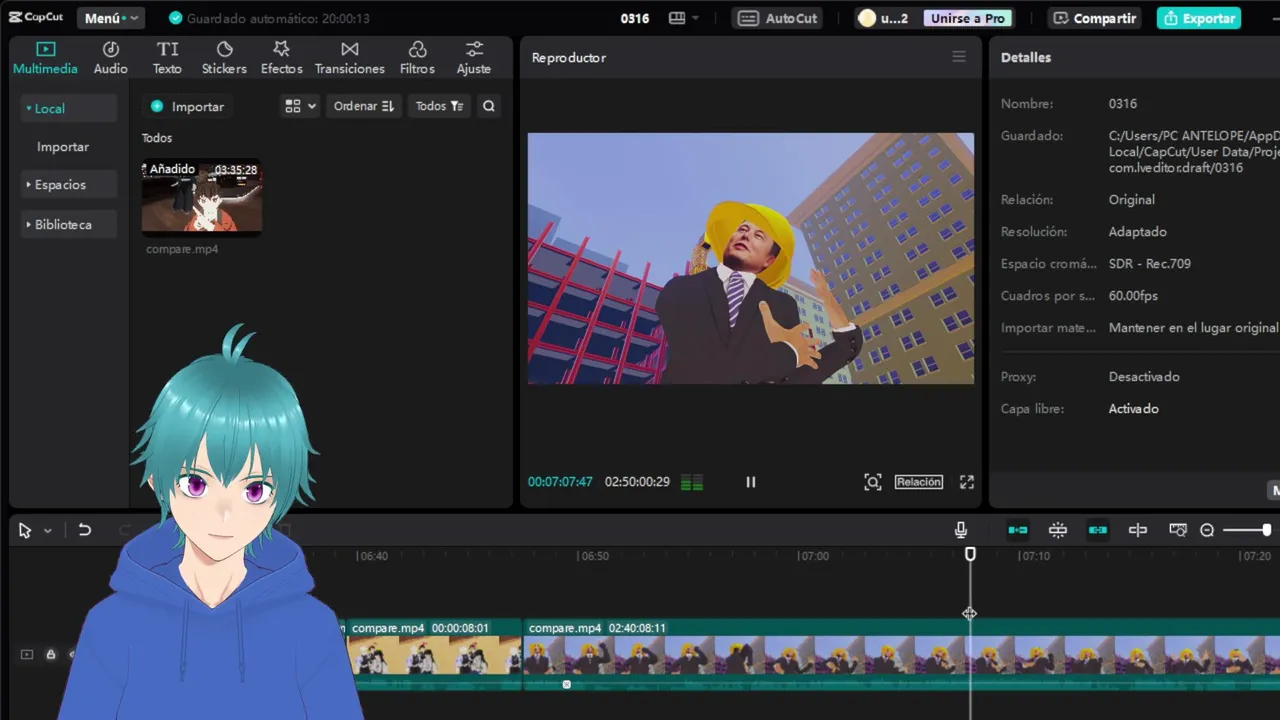Screen dimensions: 1280x720
Task: Click the Compartir button
Action: point(1095,18)
